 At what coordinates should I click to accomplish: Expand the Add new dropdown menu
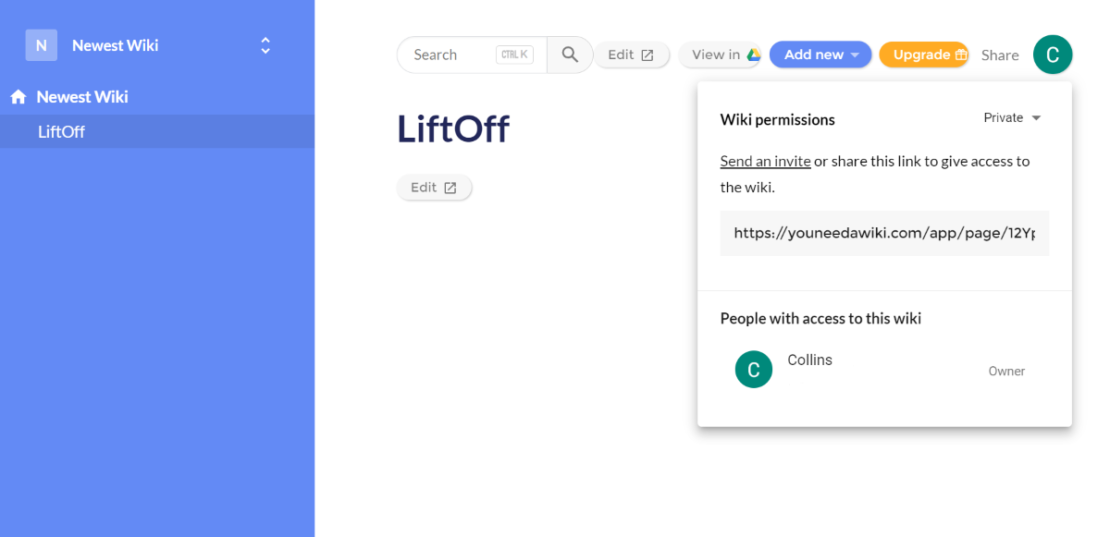coord(855,55)
